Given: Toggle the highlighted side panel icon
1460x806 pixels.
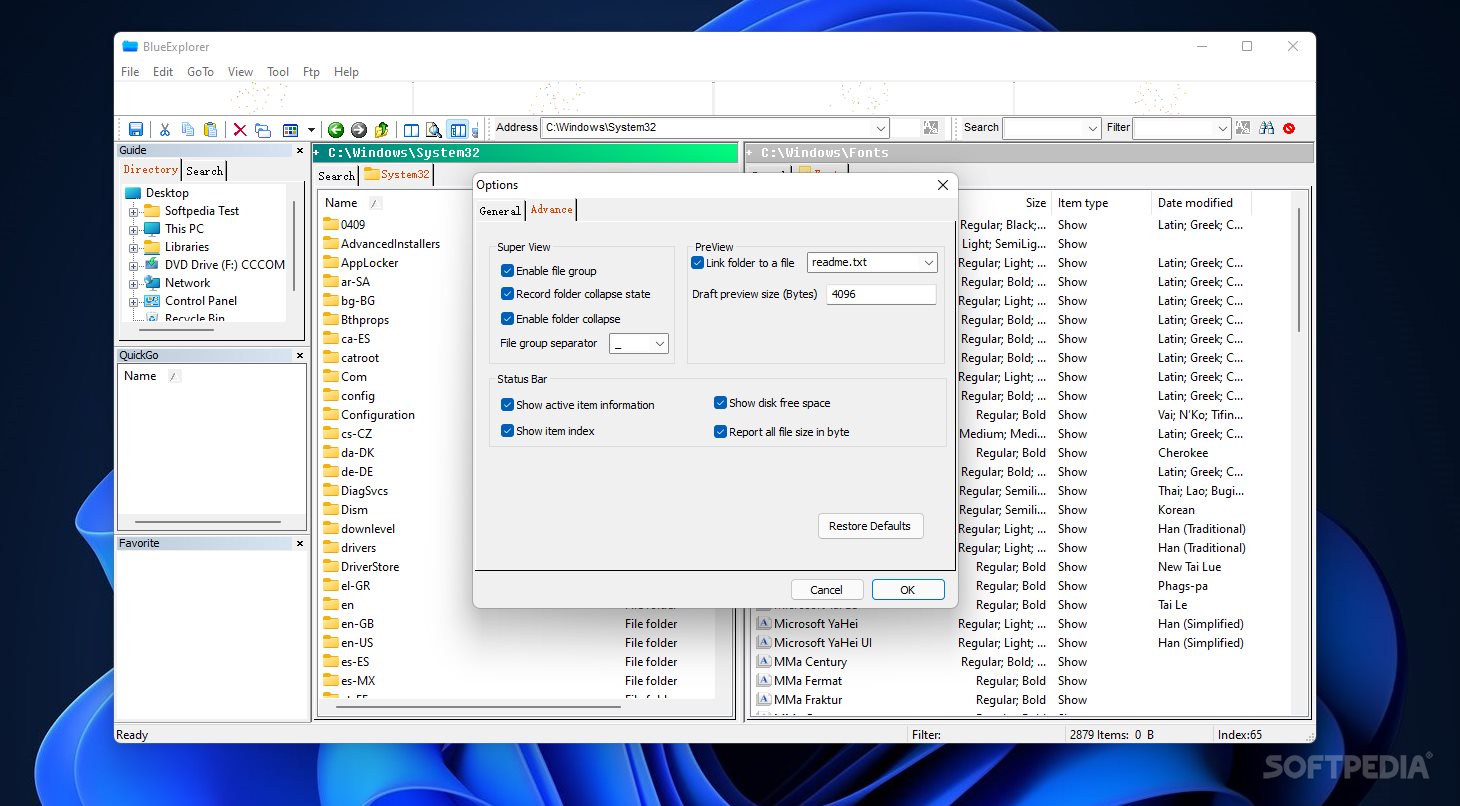Looking at the screenshot, I should point(458,129).
